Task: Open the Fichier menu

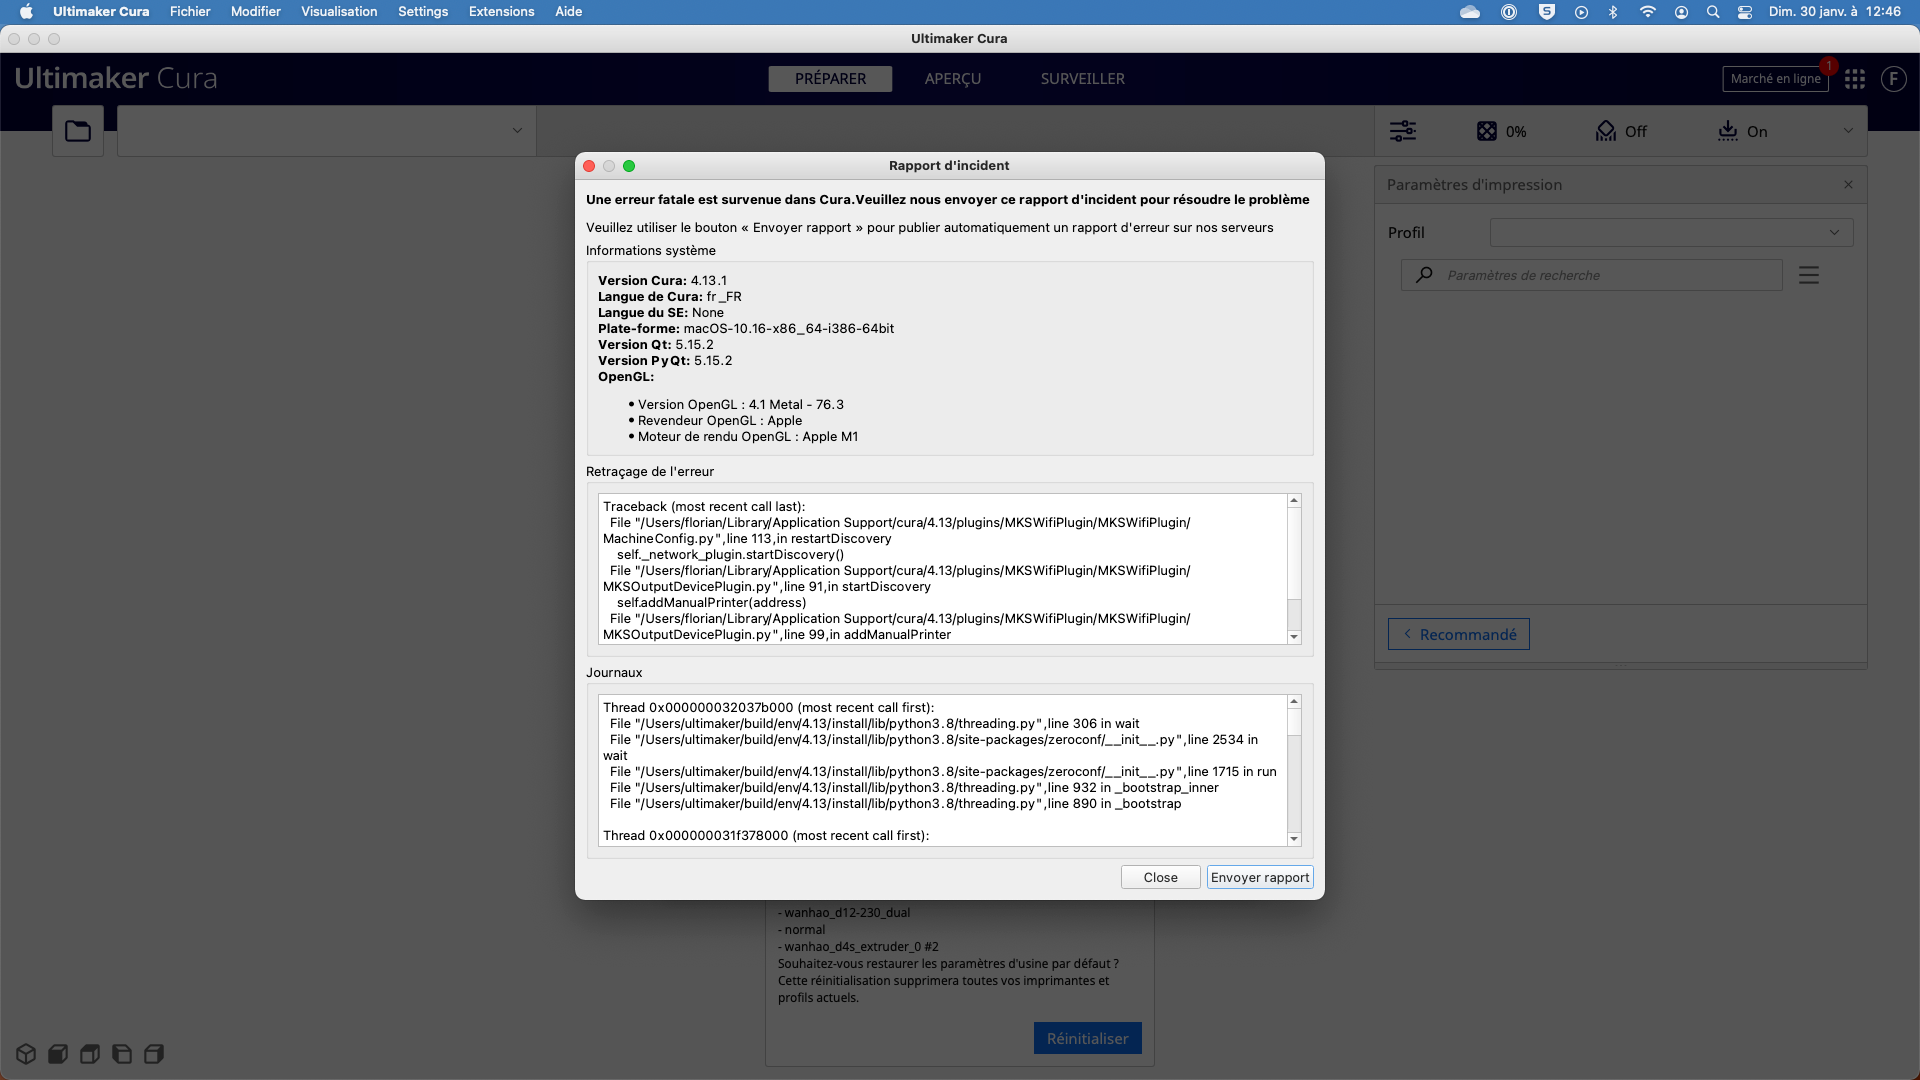Action: 190,12
